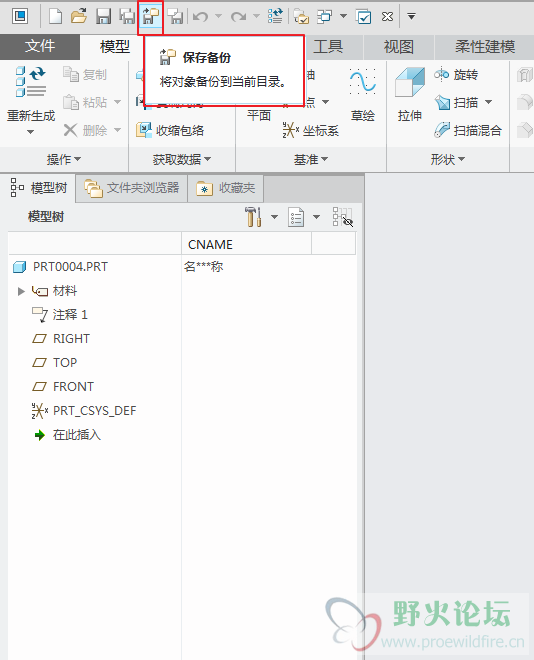Click the Shrinkwrap (收缩包络) tool
The width and height of the screenshot is (534, 660).
coord(170,130)
